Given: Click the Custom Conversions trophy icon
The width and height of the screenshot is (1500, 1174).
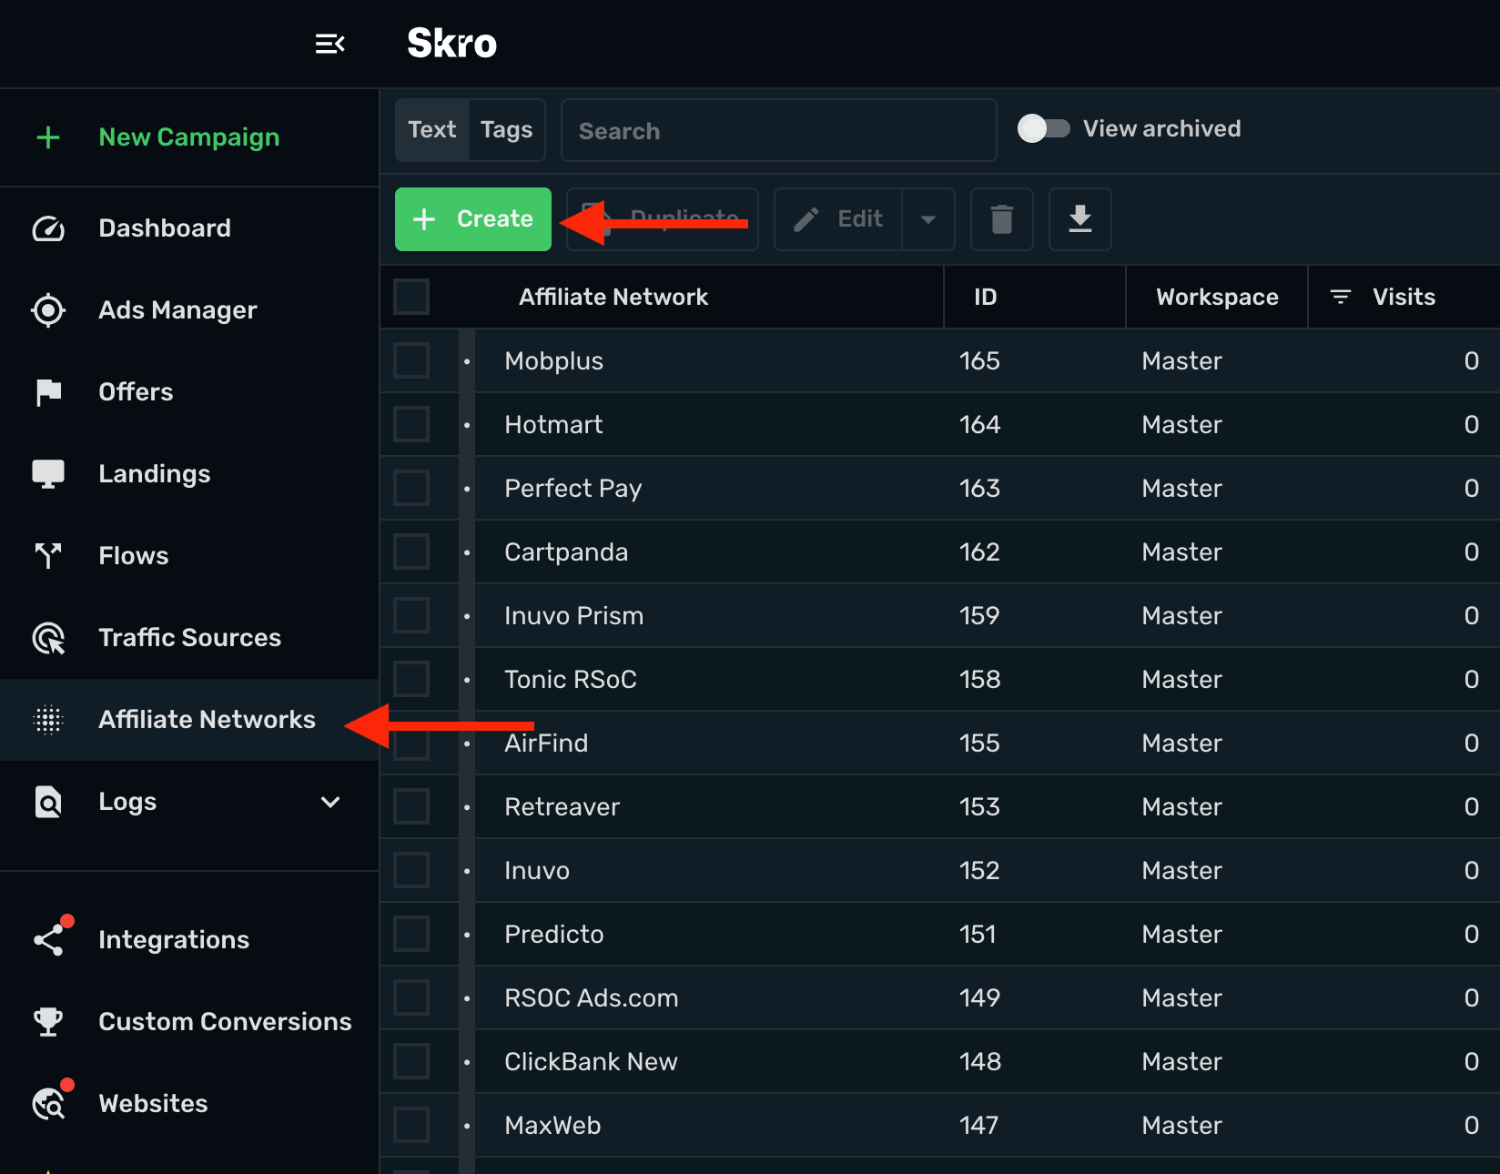Looking at the screenshot, I should click(48, 1022).
